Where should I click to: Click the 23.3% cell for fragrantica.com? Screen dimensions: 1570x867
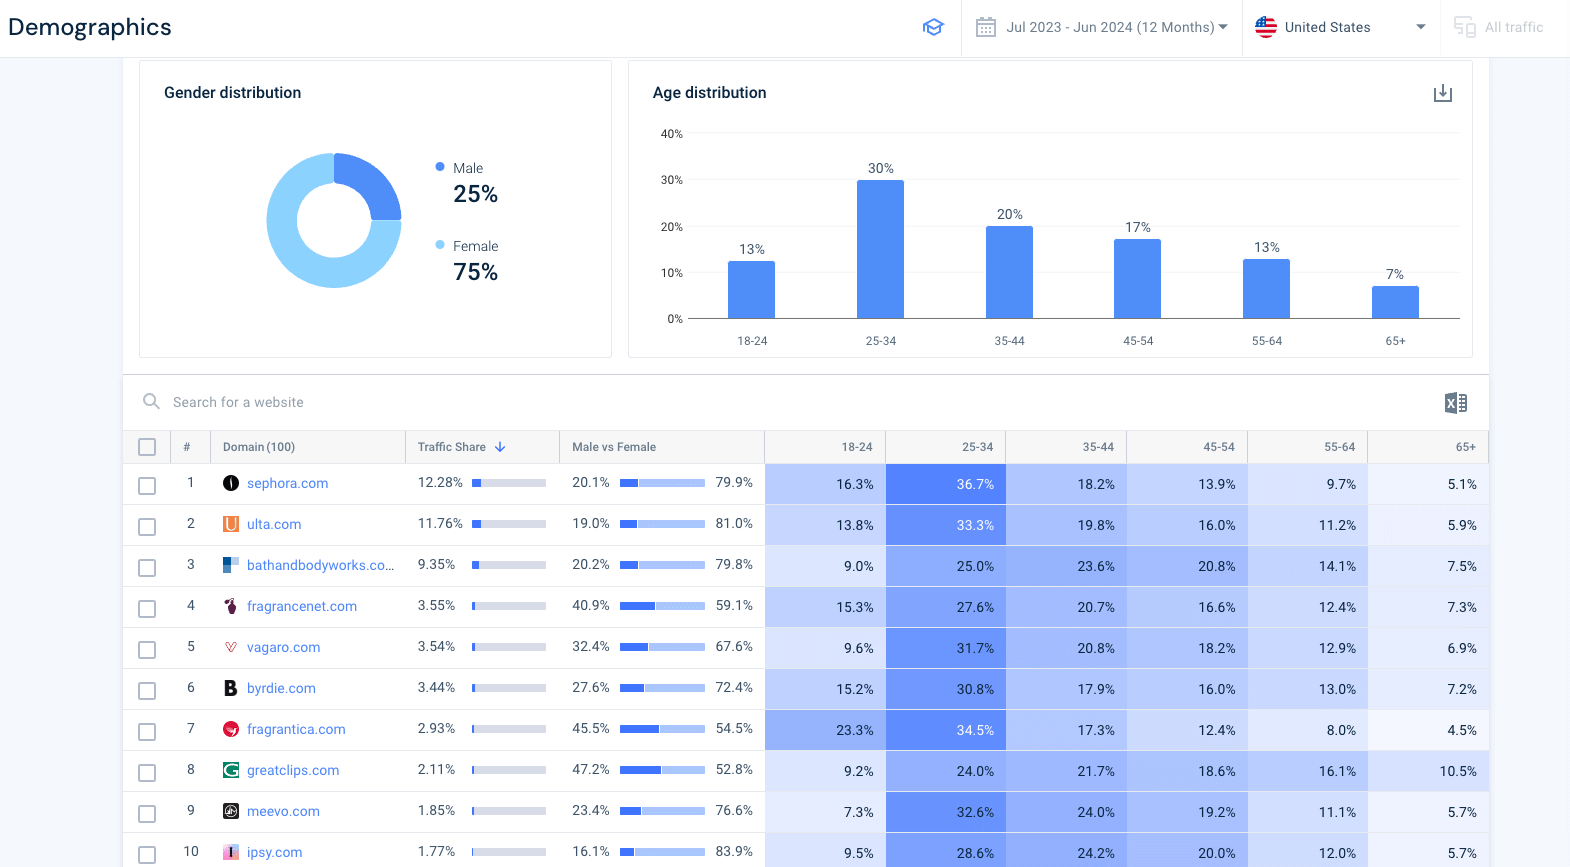[825, 730]
